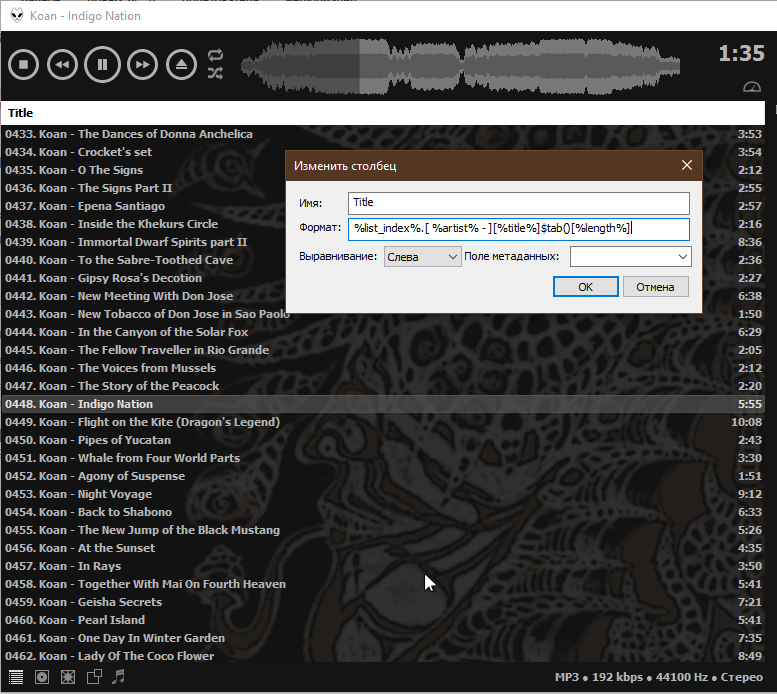Open the Поле метаданных dropdown
Screen dimensions: 777x694
(630, 257)
